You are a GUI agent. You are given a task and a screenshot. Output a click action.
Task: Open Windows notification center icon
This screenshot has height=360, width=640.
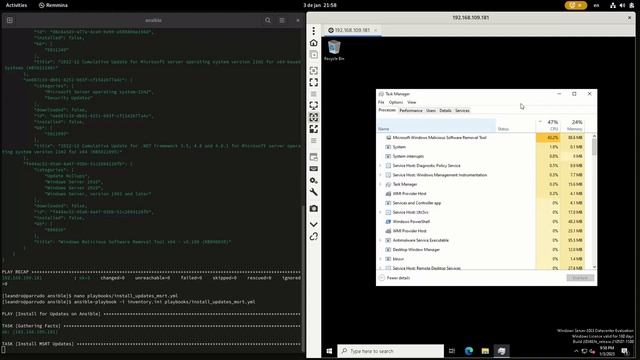pyautogui.click(x=625, y=351)
